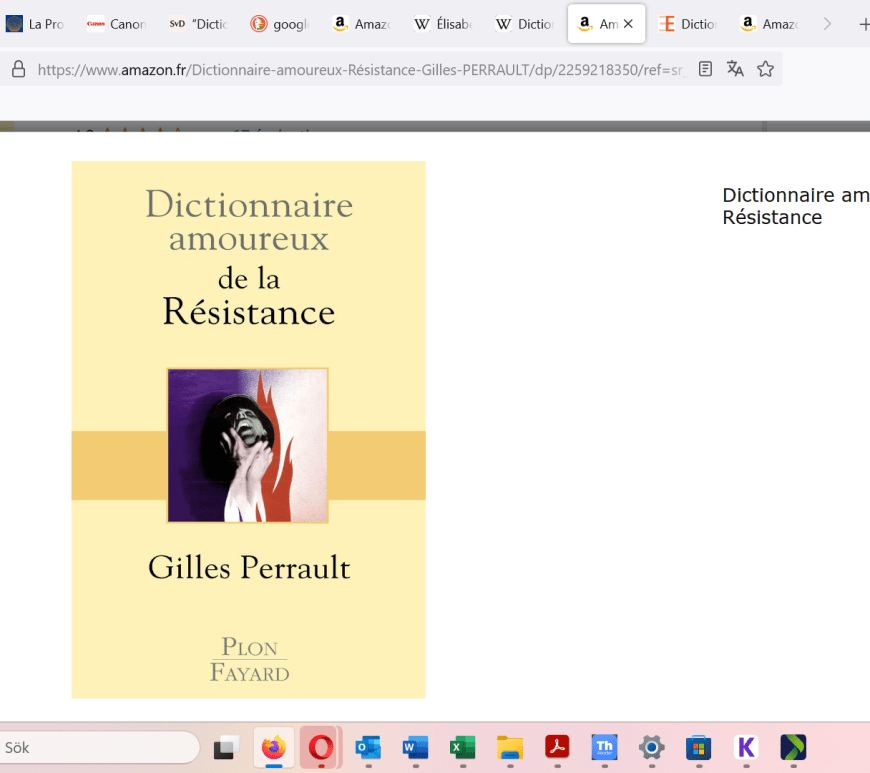Close the active Amazon tab

(x=628, y=24)
